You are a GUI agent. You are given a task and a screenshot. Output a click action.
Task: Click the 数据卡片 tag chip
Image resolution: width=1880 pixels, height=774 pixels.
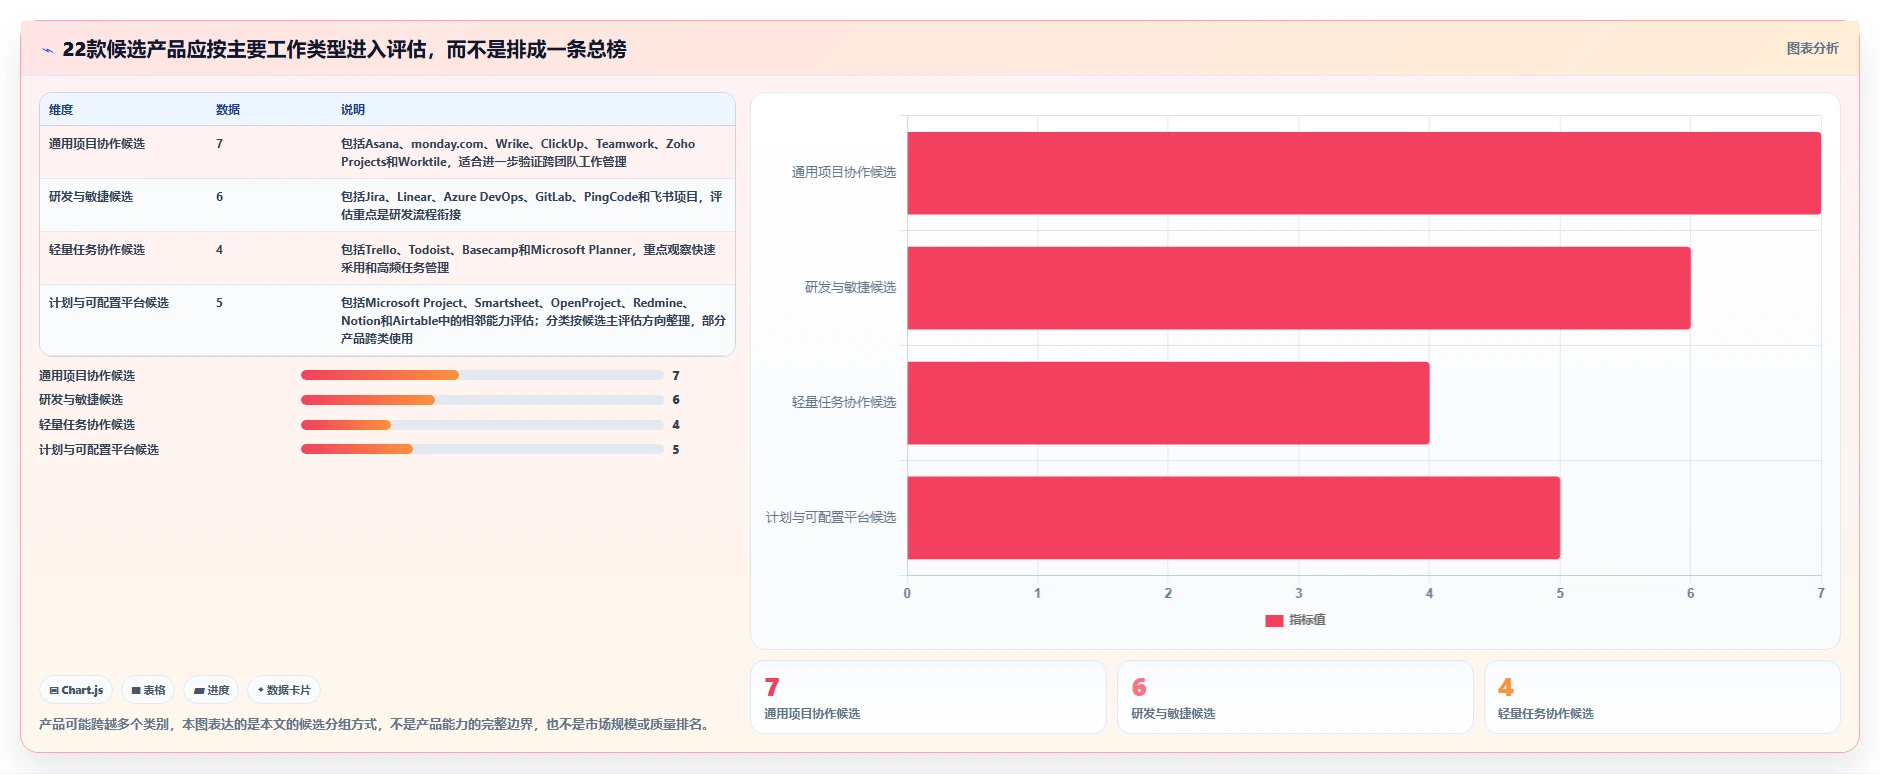point(284,690)
